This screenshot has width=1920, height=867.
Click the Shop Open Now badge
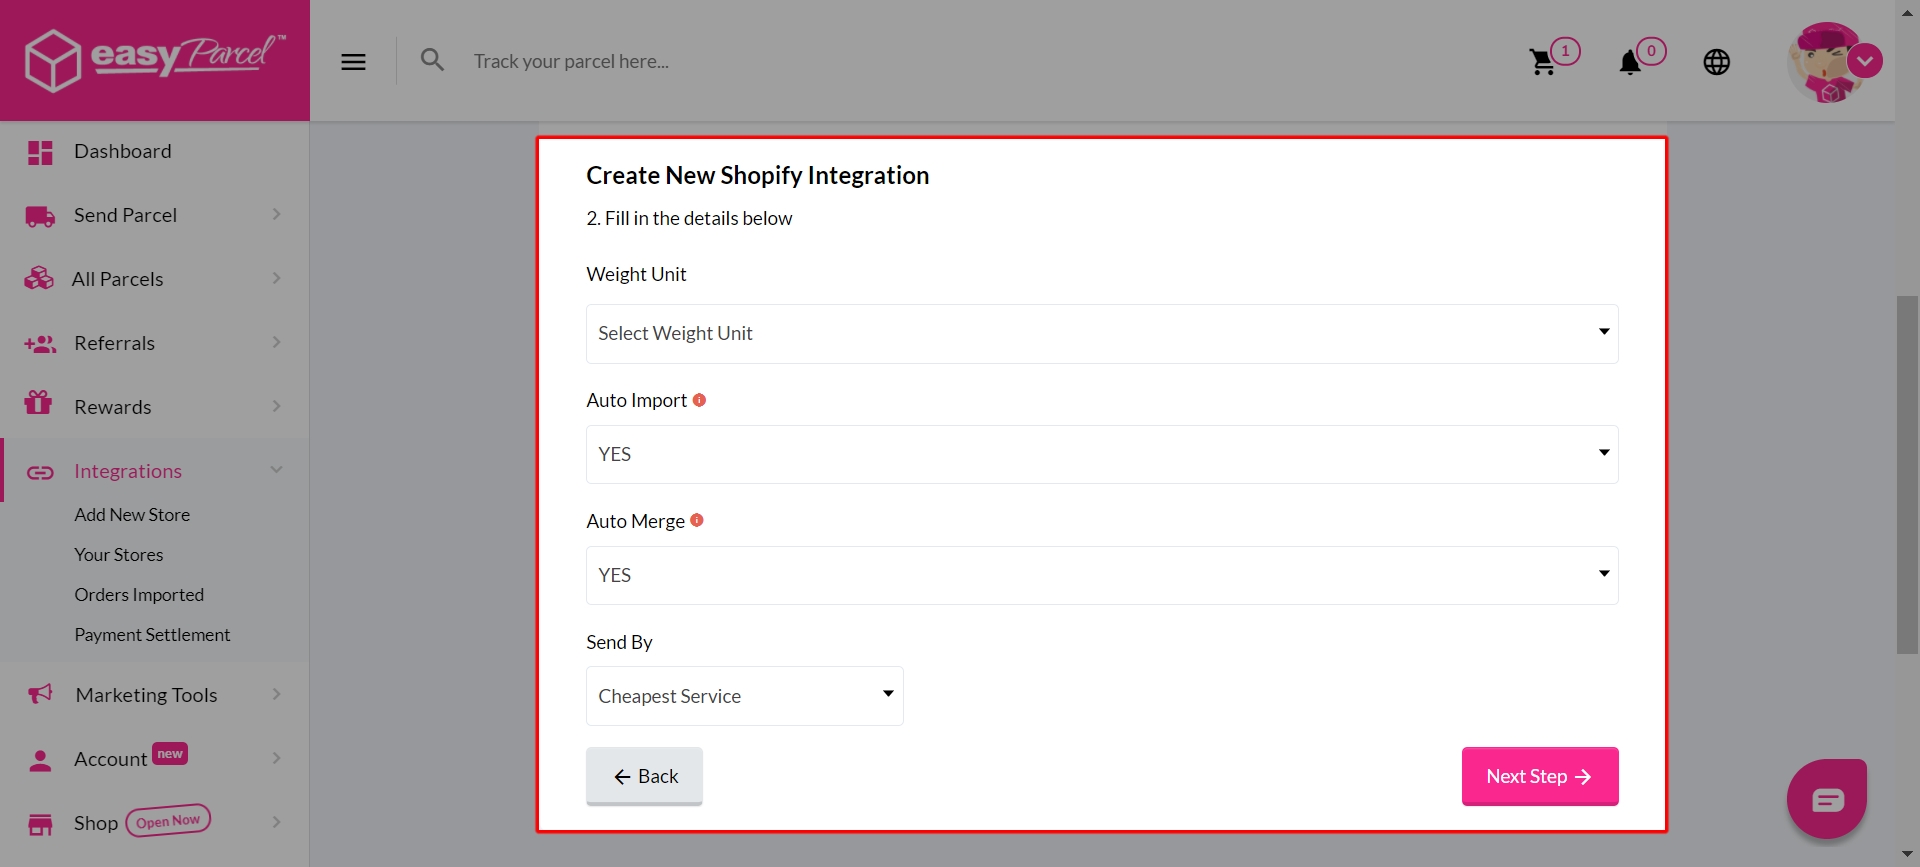tap(168, 821)
